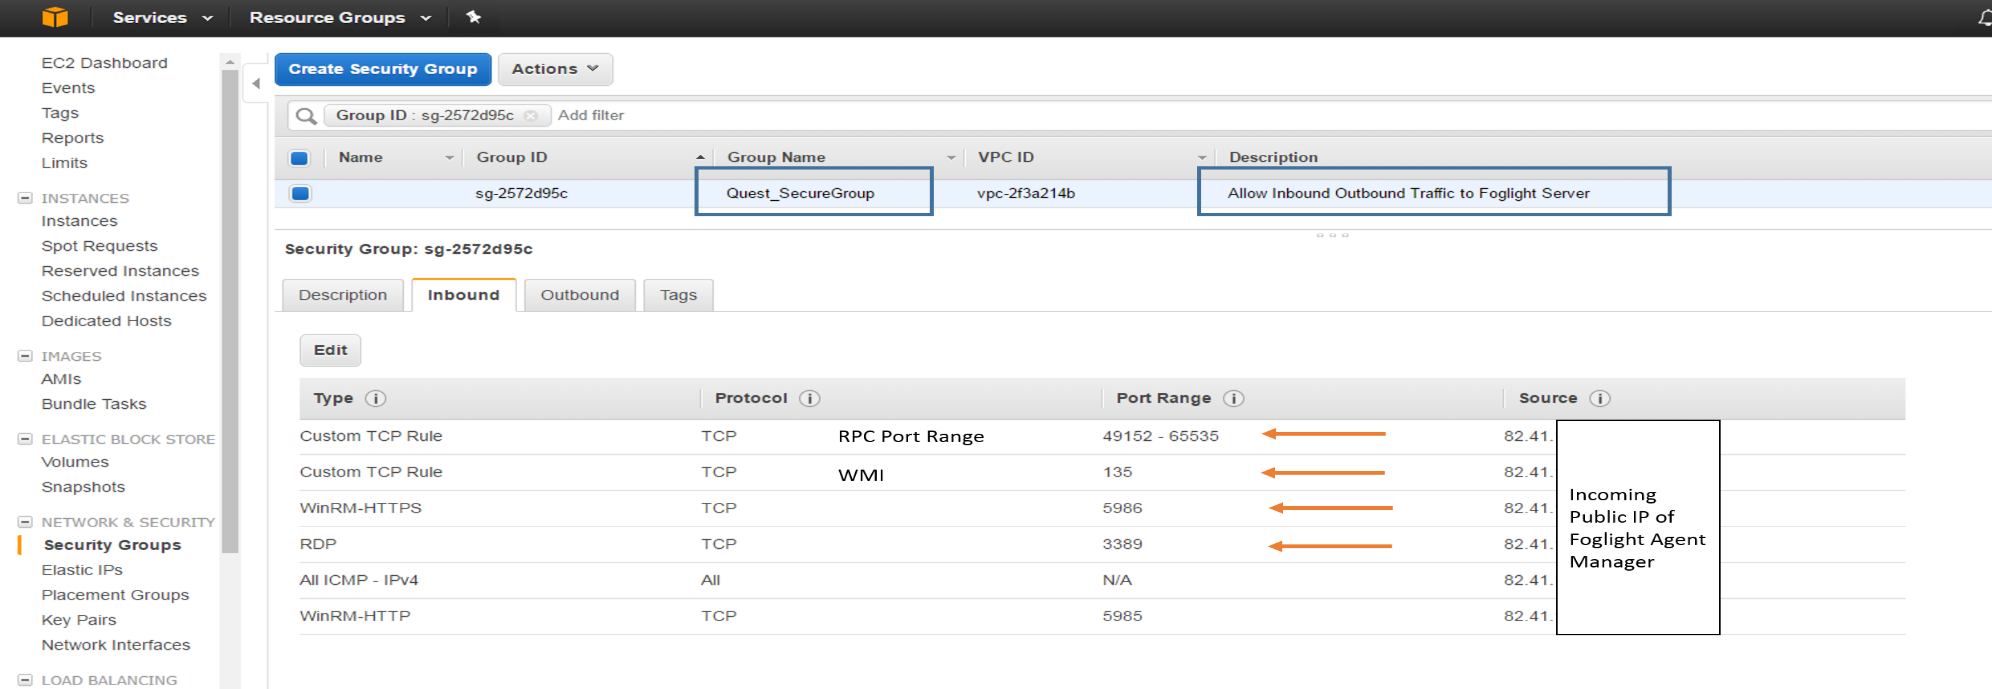Click the info icon next to Protocol
The width and height of the screenshot is (1992, 689).
810,398
